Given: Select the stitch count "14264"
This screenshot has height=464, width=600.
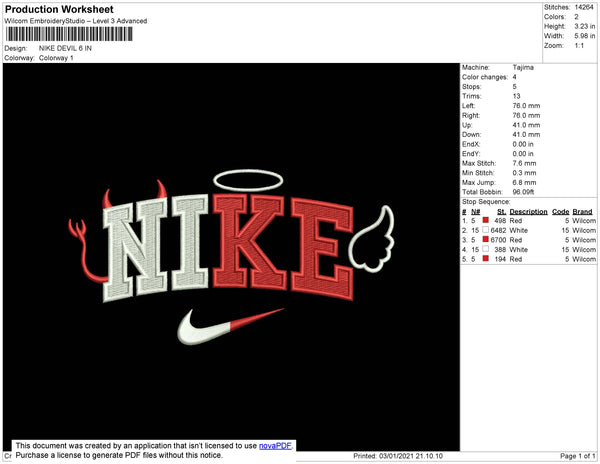Looking at the screenshot, I should (584, 7).
